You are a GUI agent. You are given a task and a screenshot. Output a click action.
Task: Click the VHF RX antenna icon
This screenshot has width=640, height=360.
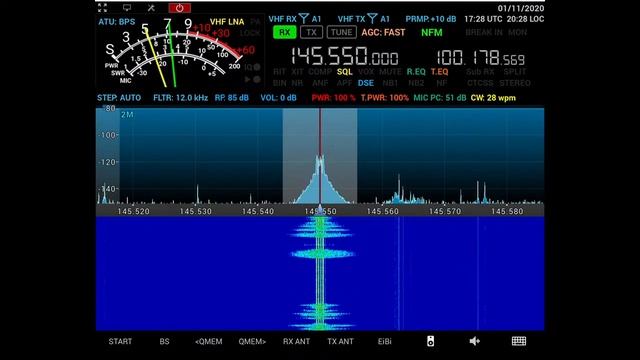tap(304, 19)
